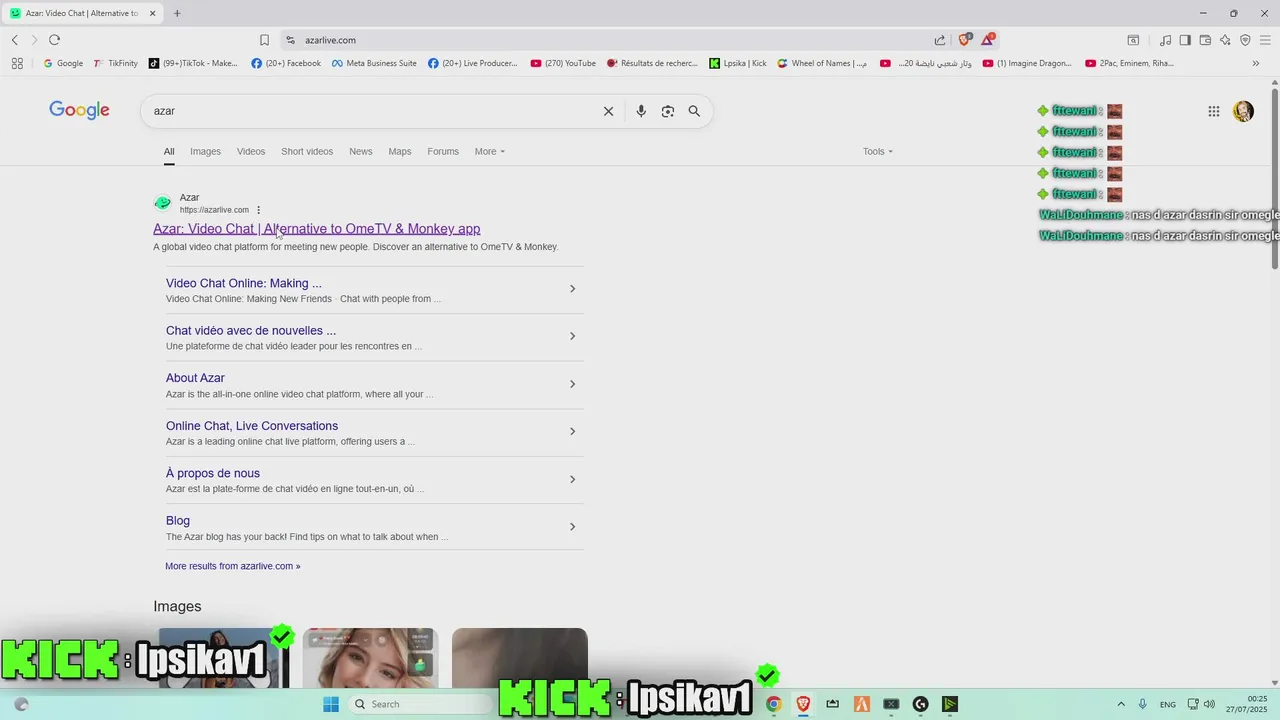1280x720 pixels.
Task: Go to Google homepage via logo
Action: (x=79, y=111)
